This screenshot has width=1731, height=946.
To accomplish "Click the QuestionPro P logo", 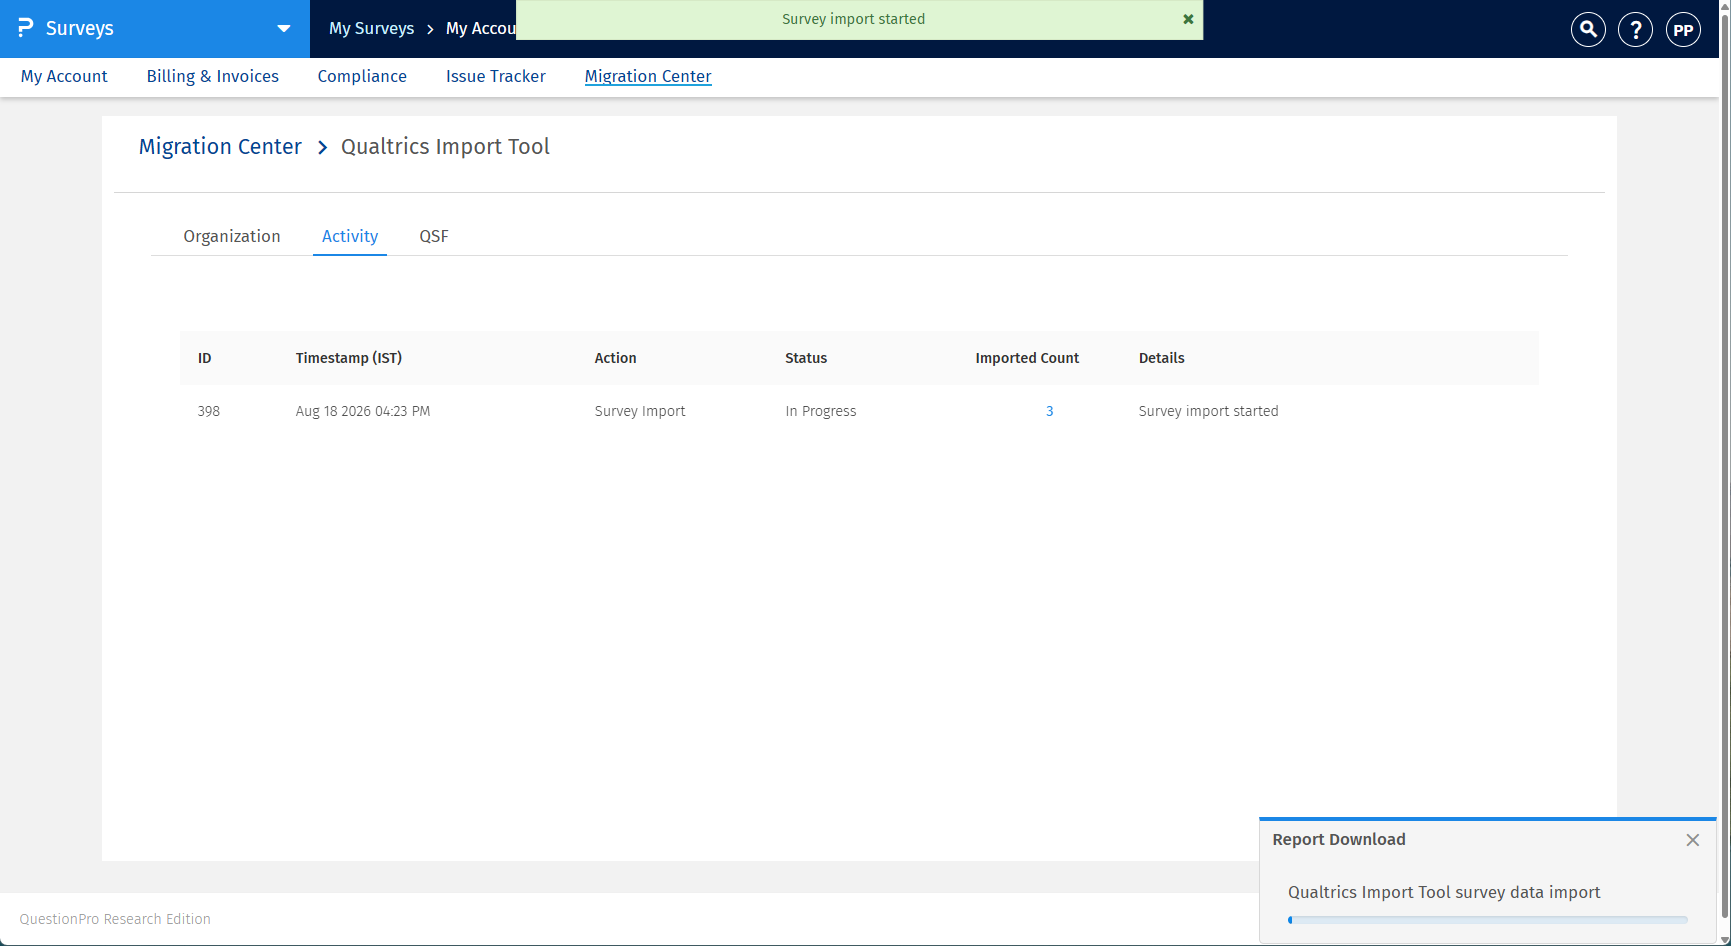I will point(26,28).
